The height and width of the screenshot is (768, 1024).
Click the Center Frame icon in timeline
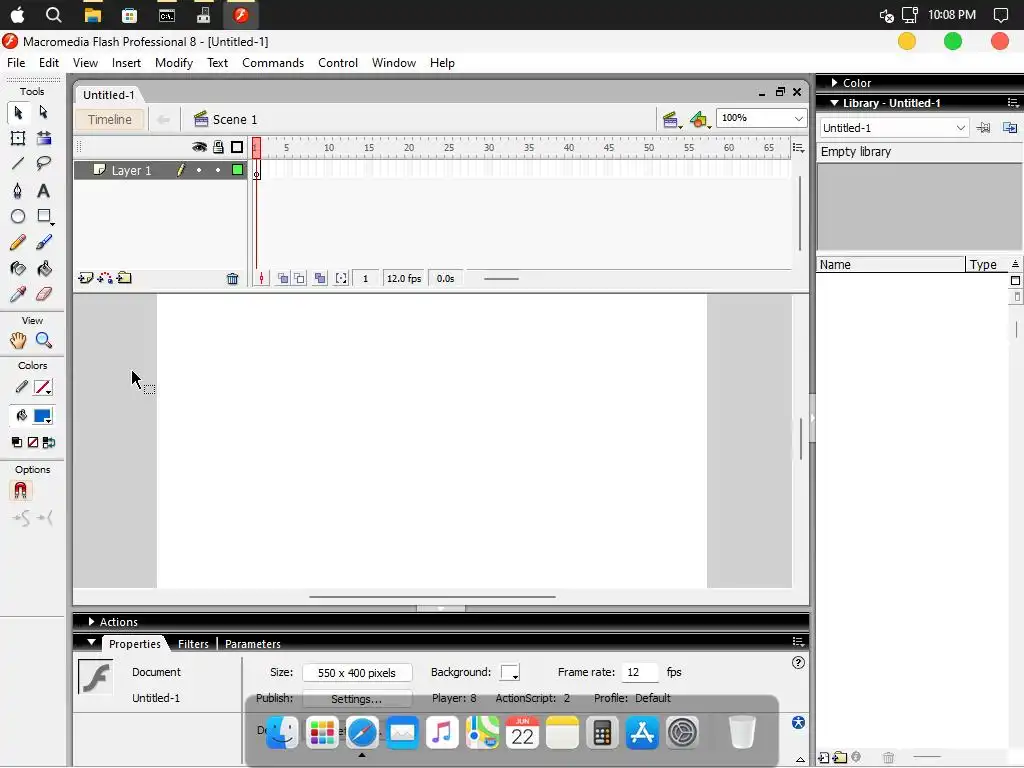(261, 279)
